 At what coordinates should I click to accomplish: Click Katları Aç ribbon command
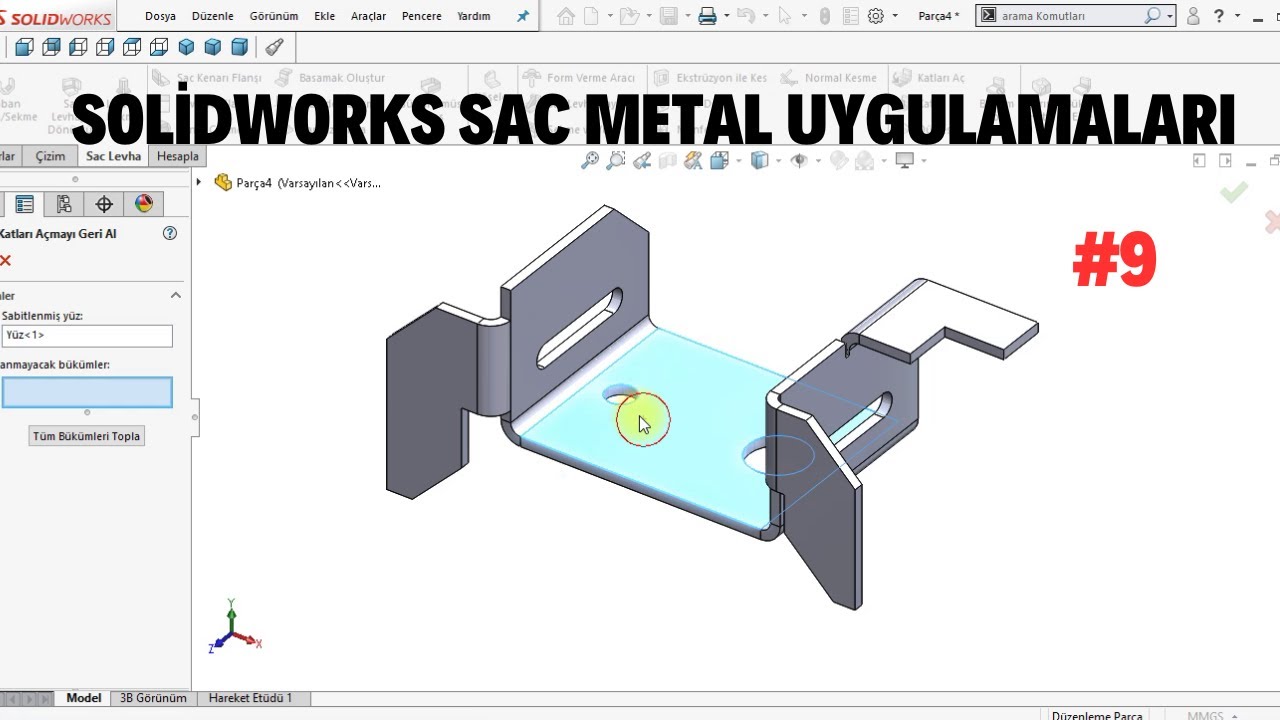pos(929,78)
